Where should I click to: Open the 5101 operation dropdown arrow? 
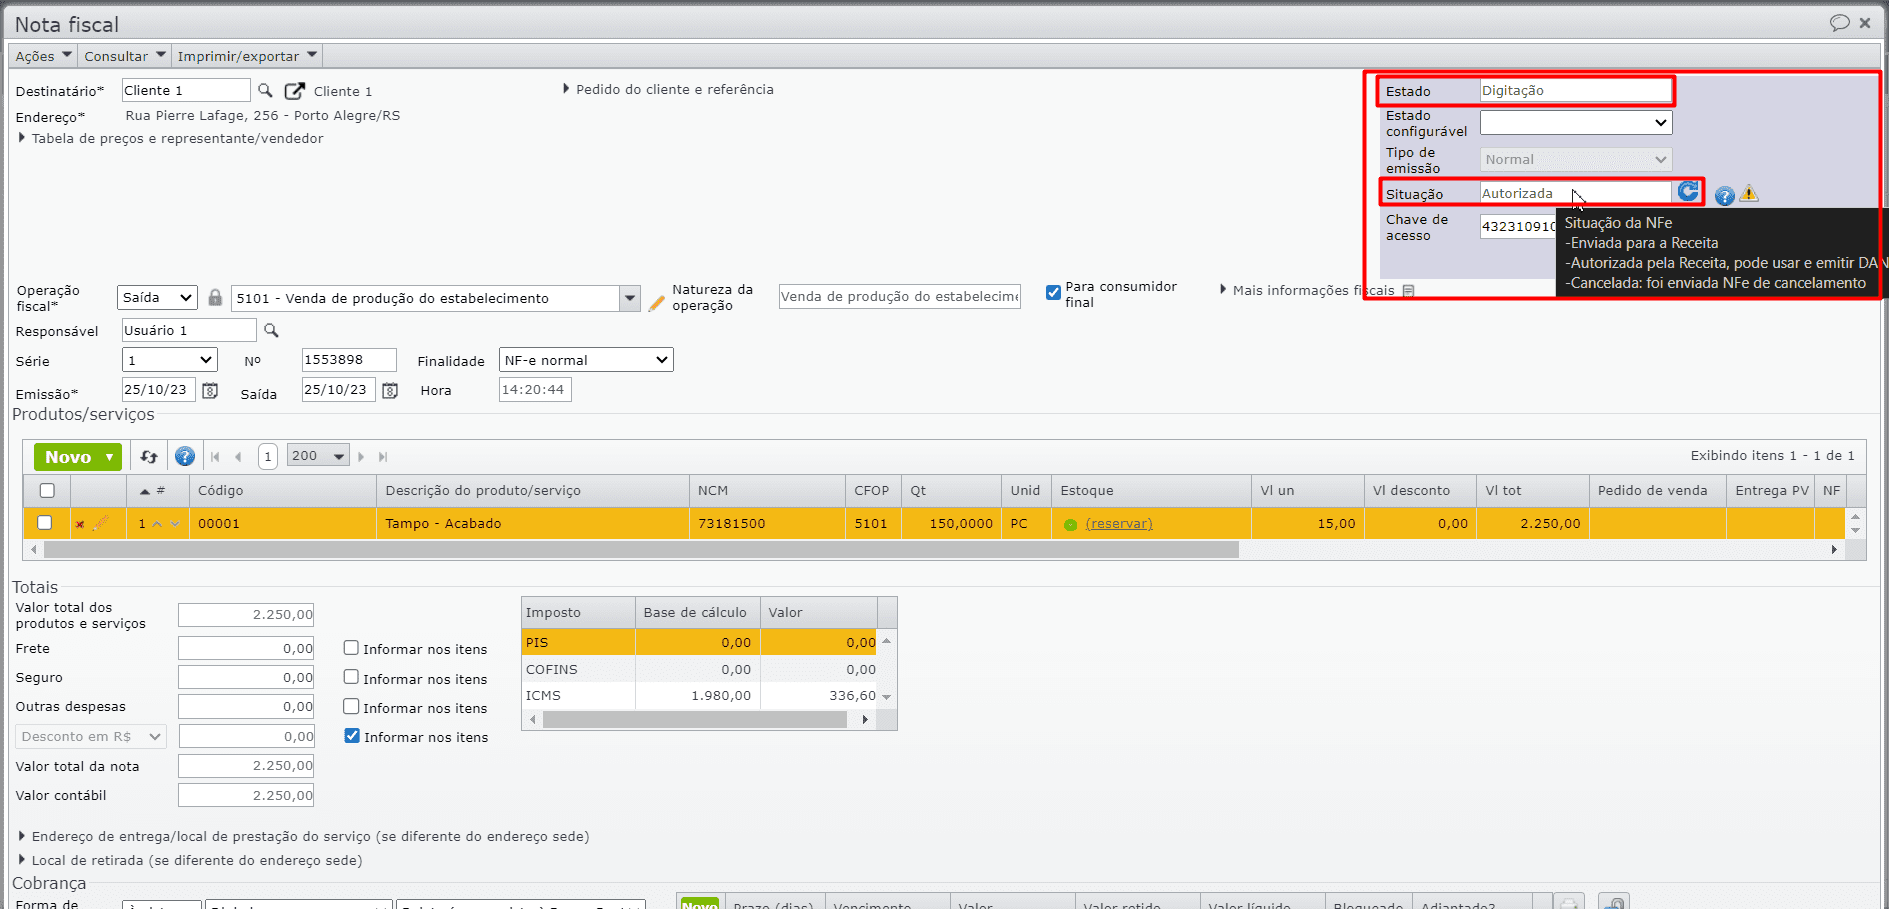coord(630,298)
